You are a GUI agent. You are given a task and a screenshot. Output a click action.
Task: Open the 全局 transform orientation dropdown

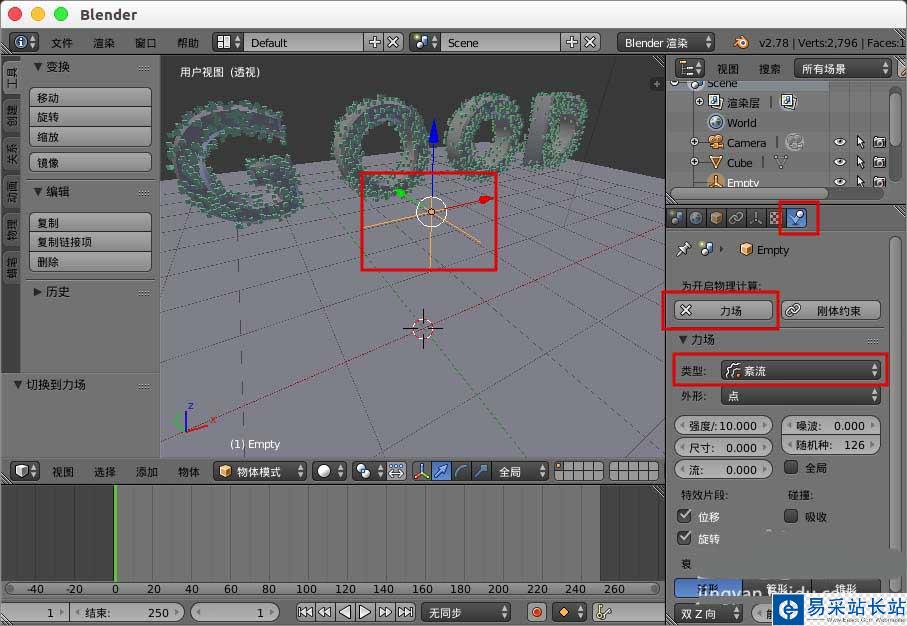pyautogui.click(x=519, y=472)
